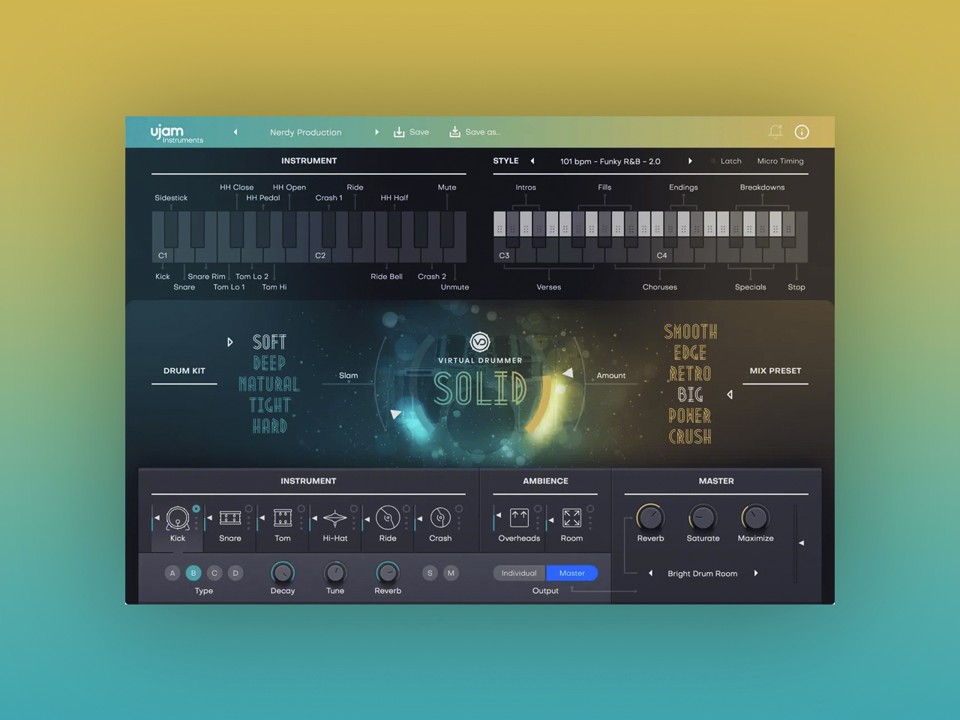Select the Snare instrument icon
Image resolution: width=960 pixels, height=720 pixels.
click(x=230, y=518)
